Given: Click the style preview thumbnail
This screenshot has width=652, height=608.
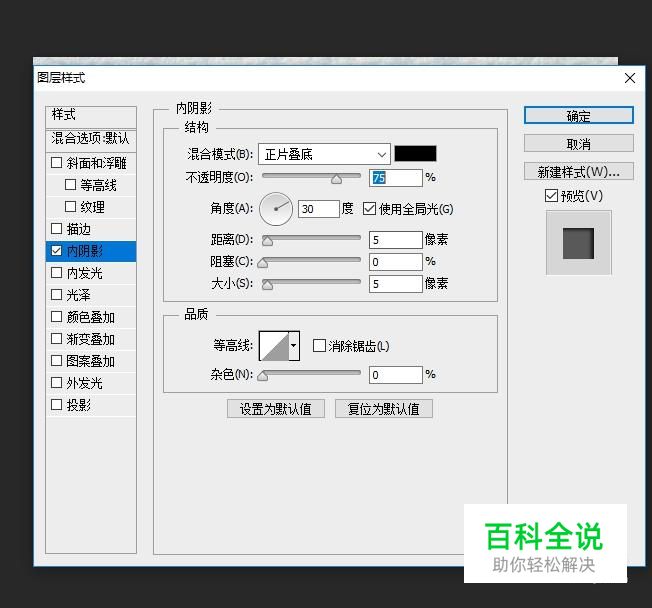Looking at the screenshot, I should pos(578,243).
